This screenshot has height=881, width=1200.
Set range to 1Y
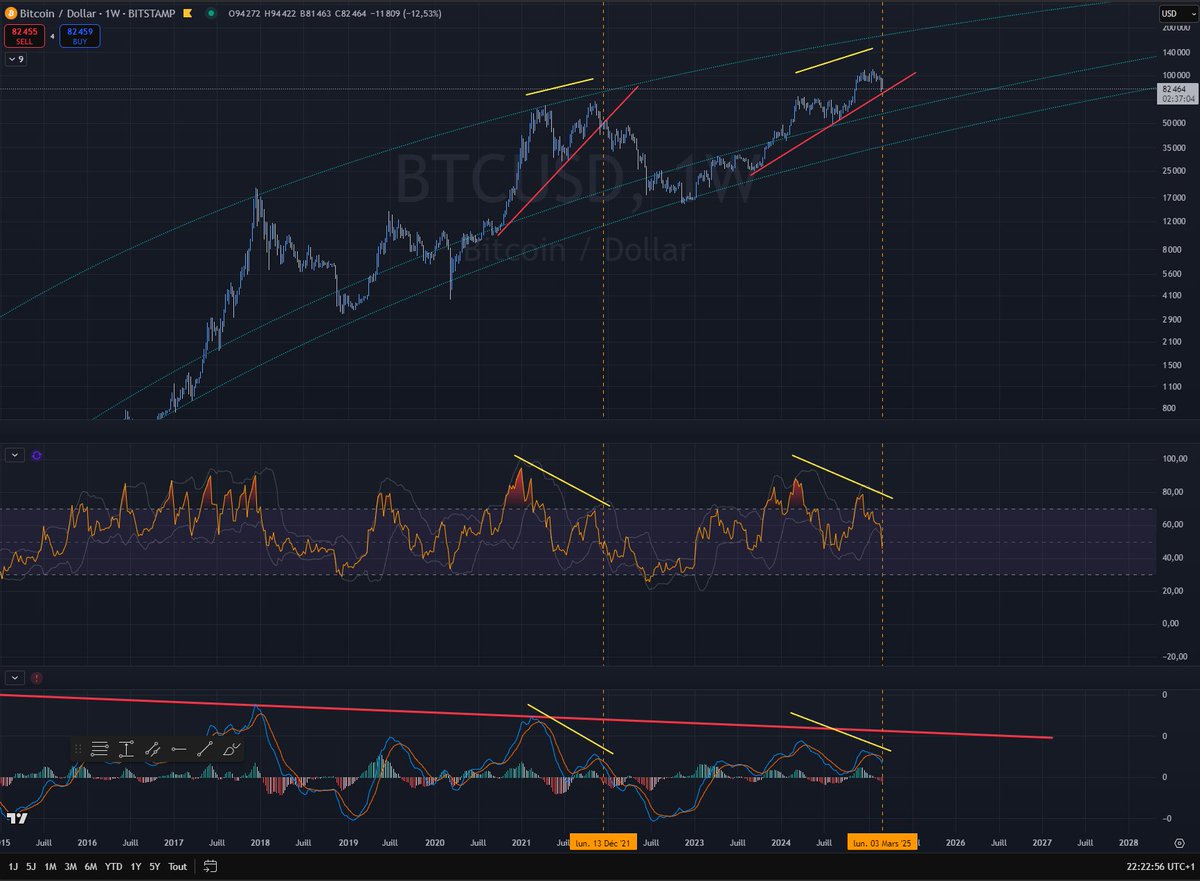click(135, 866)
